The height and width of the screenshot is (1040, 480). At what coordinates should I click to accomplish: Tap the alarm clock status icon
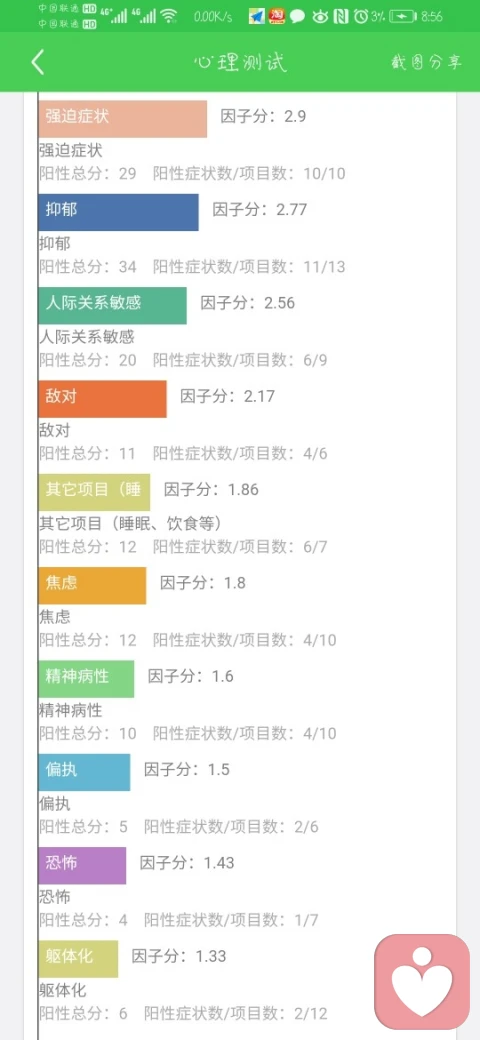tap(361, 17)
